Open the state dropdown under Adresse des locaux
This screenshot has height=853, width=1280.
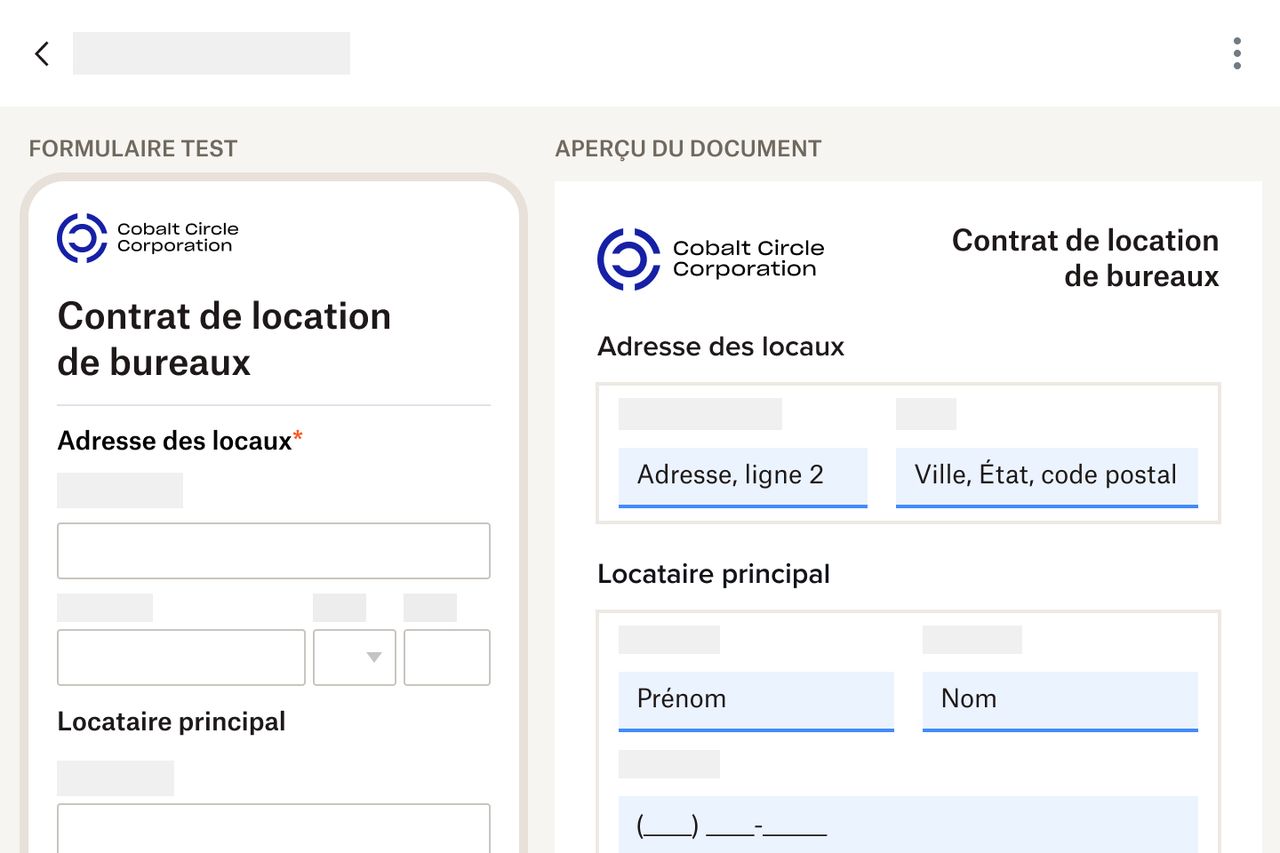pyautogui.click(x=355, y=657)
